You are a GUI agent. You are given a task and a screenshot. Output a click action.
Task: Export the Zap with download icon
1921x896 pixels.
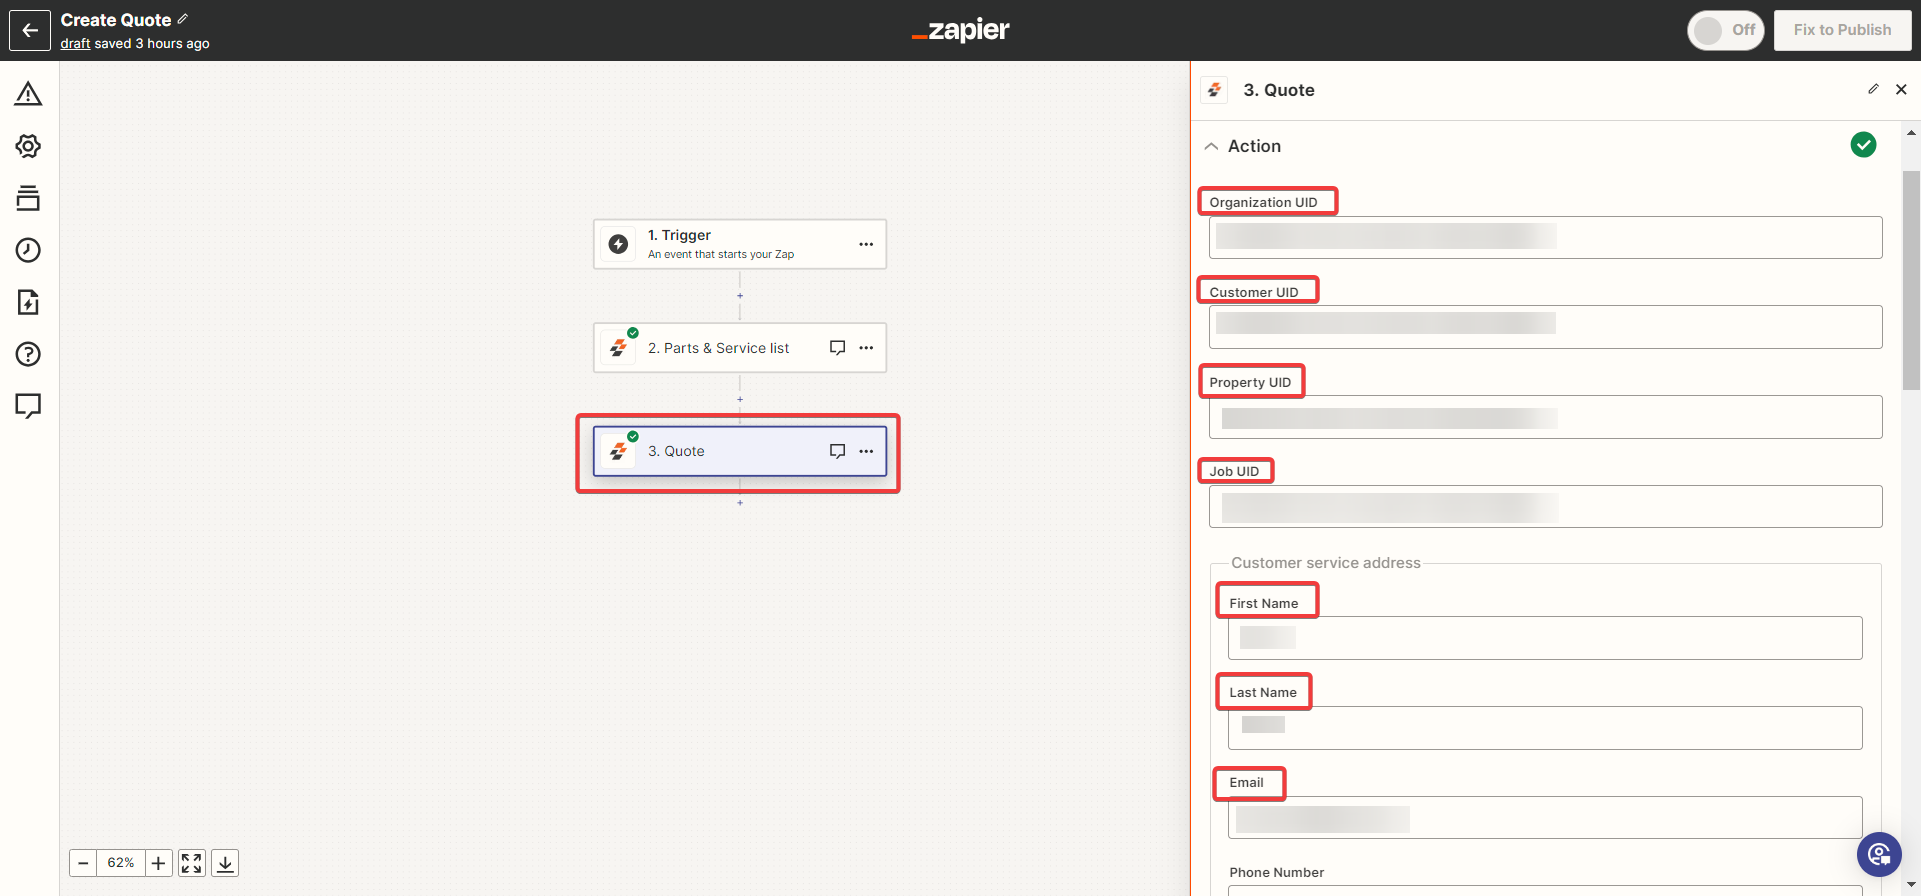click(226, 863)
